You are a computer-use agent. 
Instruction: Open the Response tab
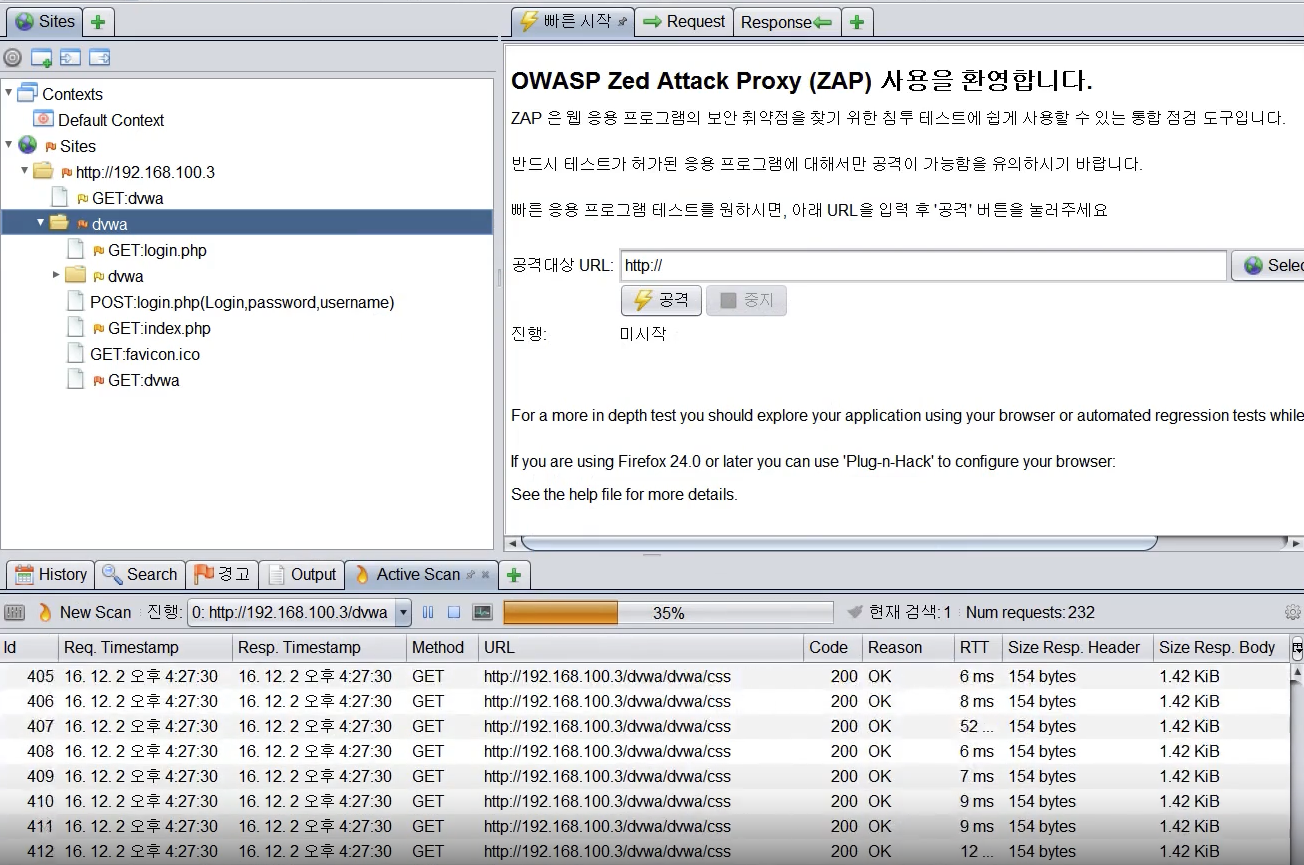pyautogui.click(x=787, y=22)
